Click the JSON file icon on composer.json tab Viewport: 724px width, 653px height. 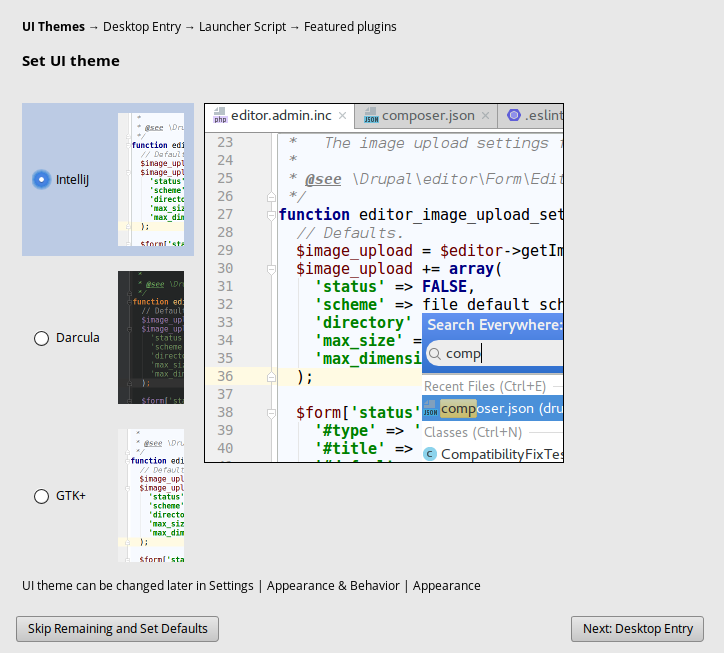pos(371,115)
